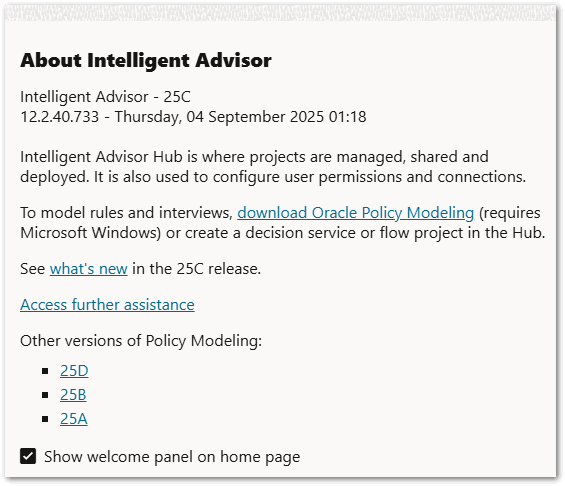Click the 12.2.40.733 build number
Image resolution: width=565 pixels, height=486 pixels.
(x=59, y=117)
